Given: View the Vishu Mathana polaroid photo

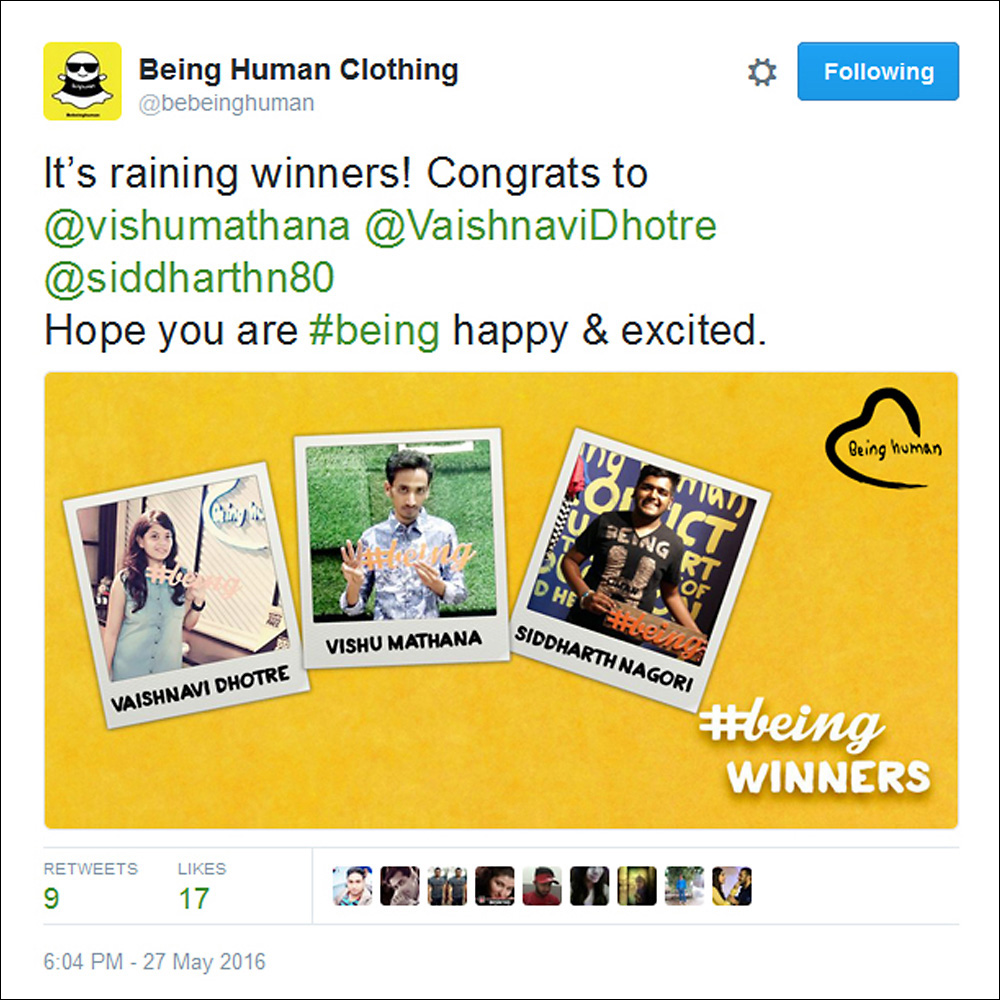Looking at the screenshot, I should coord(401,548).
